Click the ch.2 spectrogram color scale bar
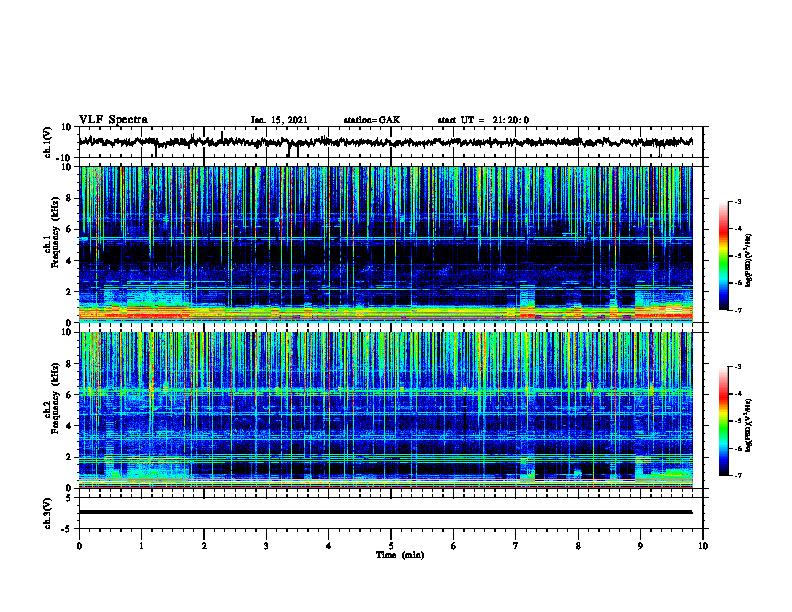 coord(723,421)
